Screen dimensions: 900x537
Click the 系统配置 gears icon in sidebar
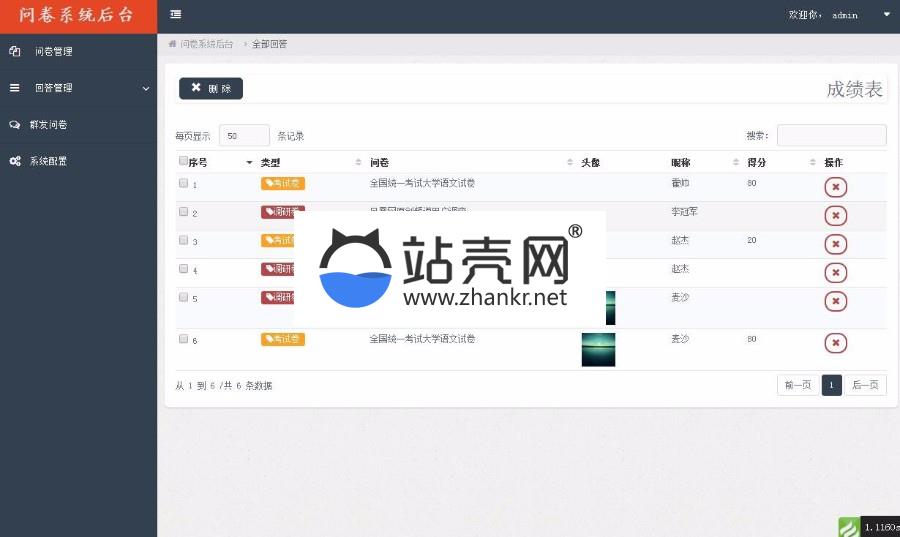pyautogui.click(x=15, y=161)
